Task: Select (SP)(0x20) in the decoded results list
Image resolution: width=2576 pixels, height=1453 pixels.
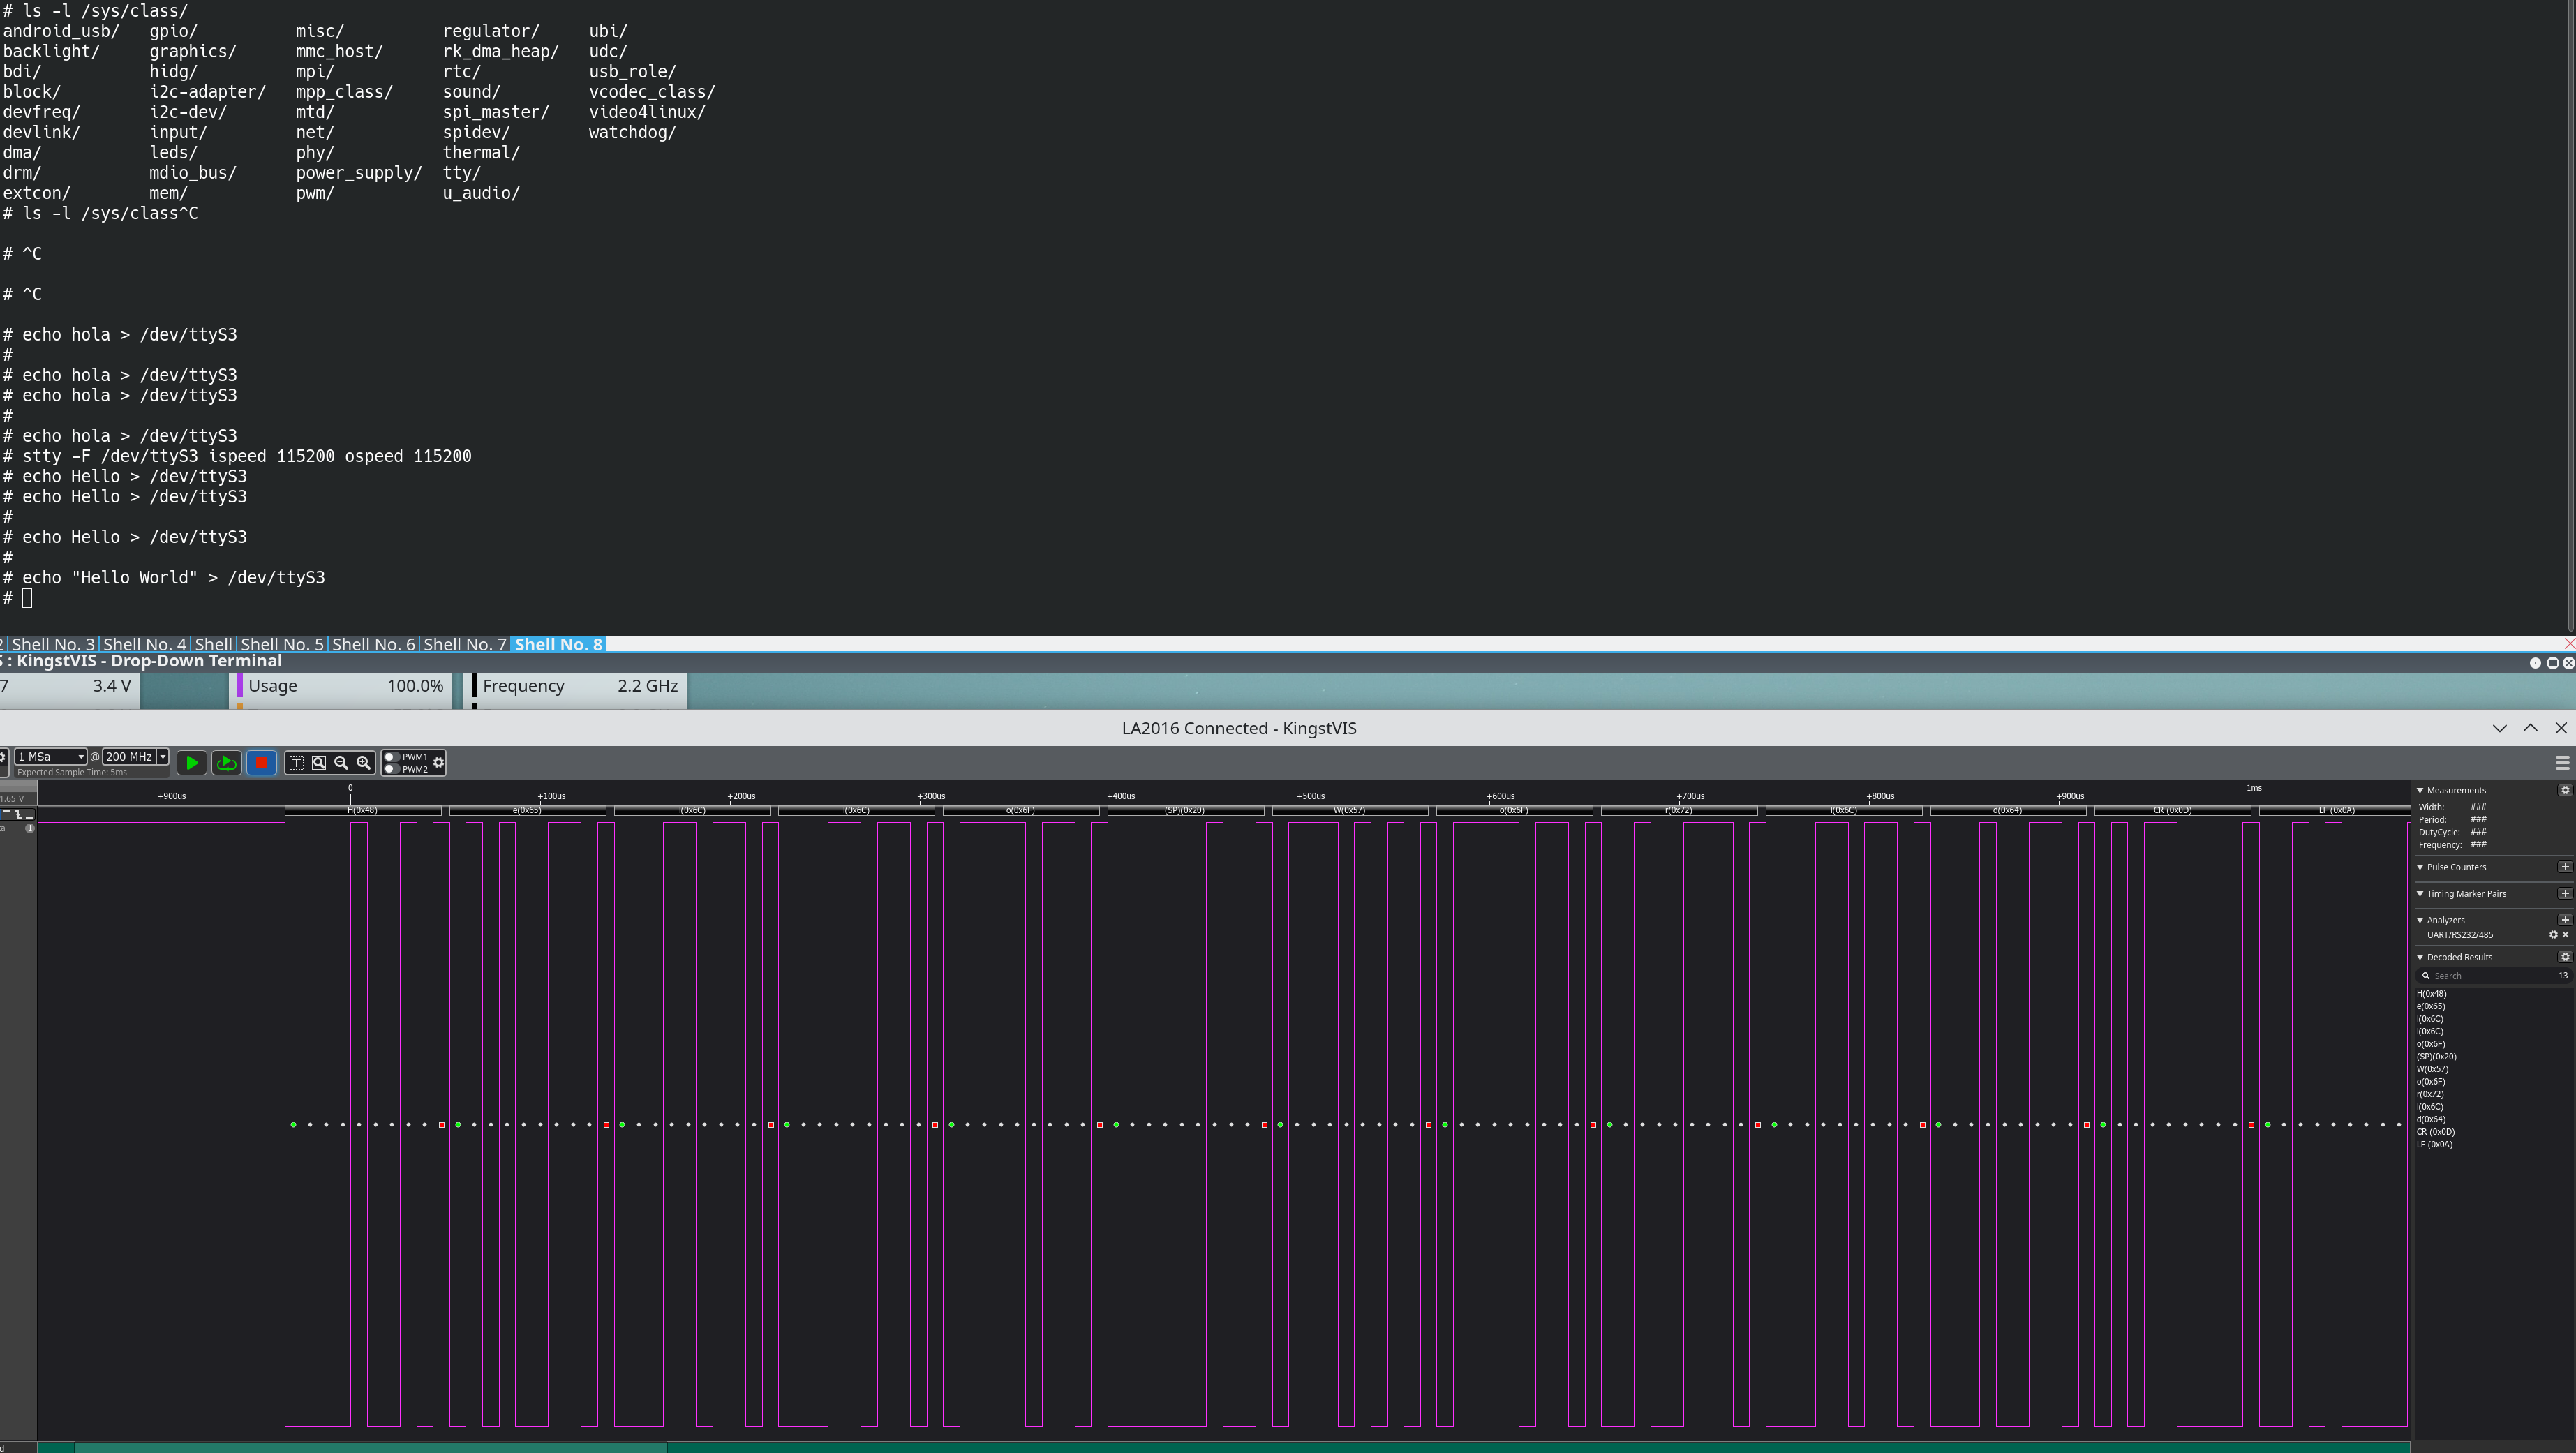Action: coord(2436,1057)
